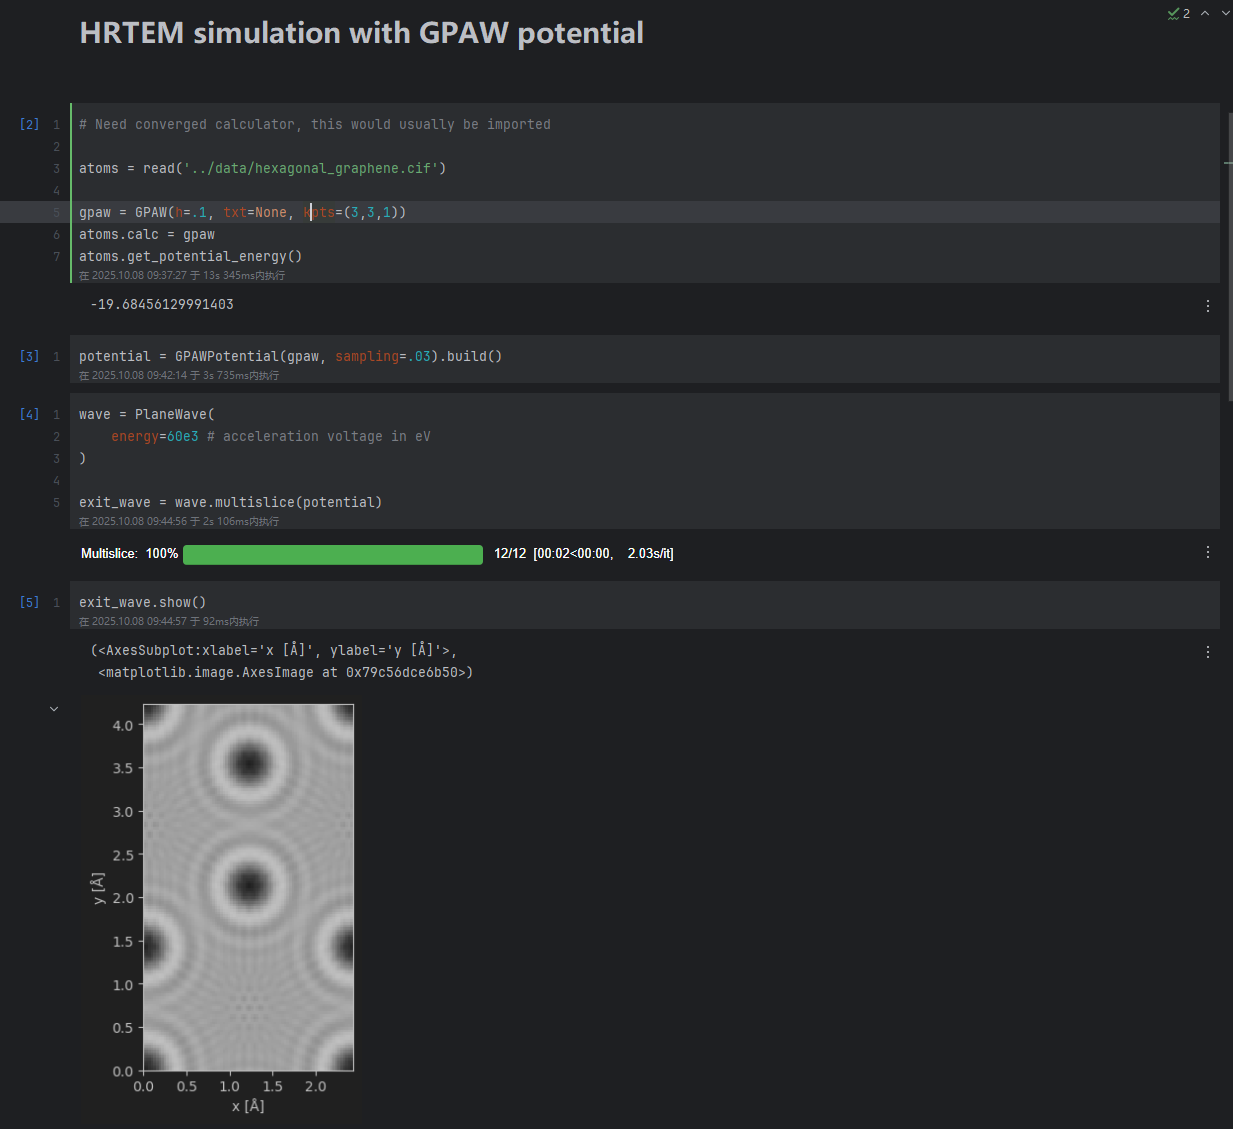Collapse the exit_wave plot output chevron
The height and width of the screenshot is (1129, 1233).
tap(54, 709)
